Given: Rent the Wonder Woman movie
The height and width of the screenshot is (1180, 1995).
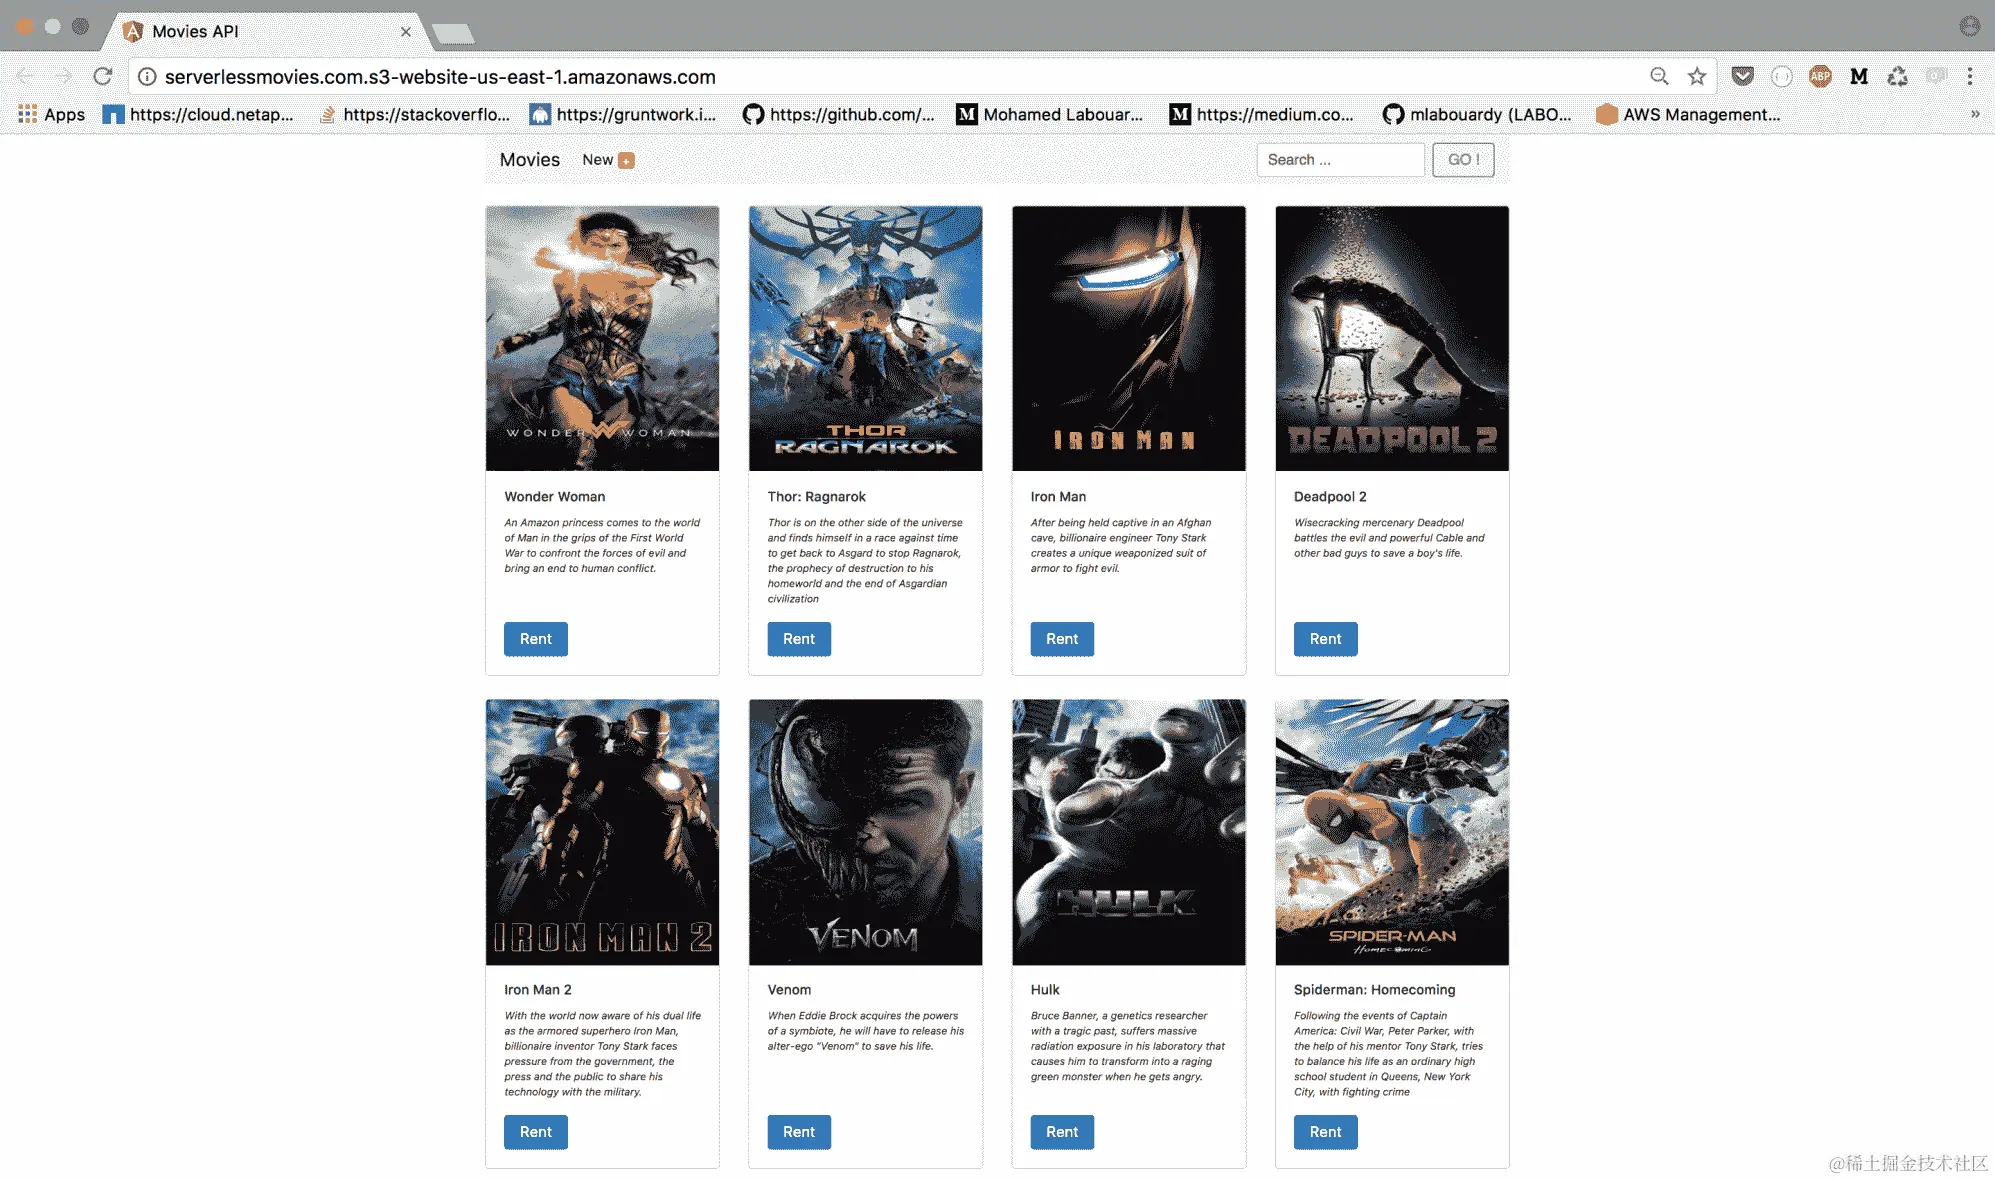Looking at the screenshot, I should [535, 639].
